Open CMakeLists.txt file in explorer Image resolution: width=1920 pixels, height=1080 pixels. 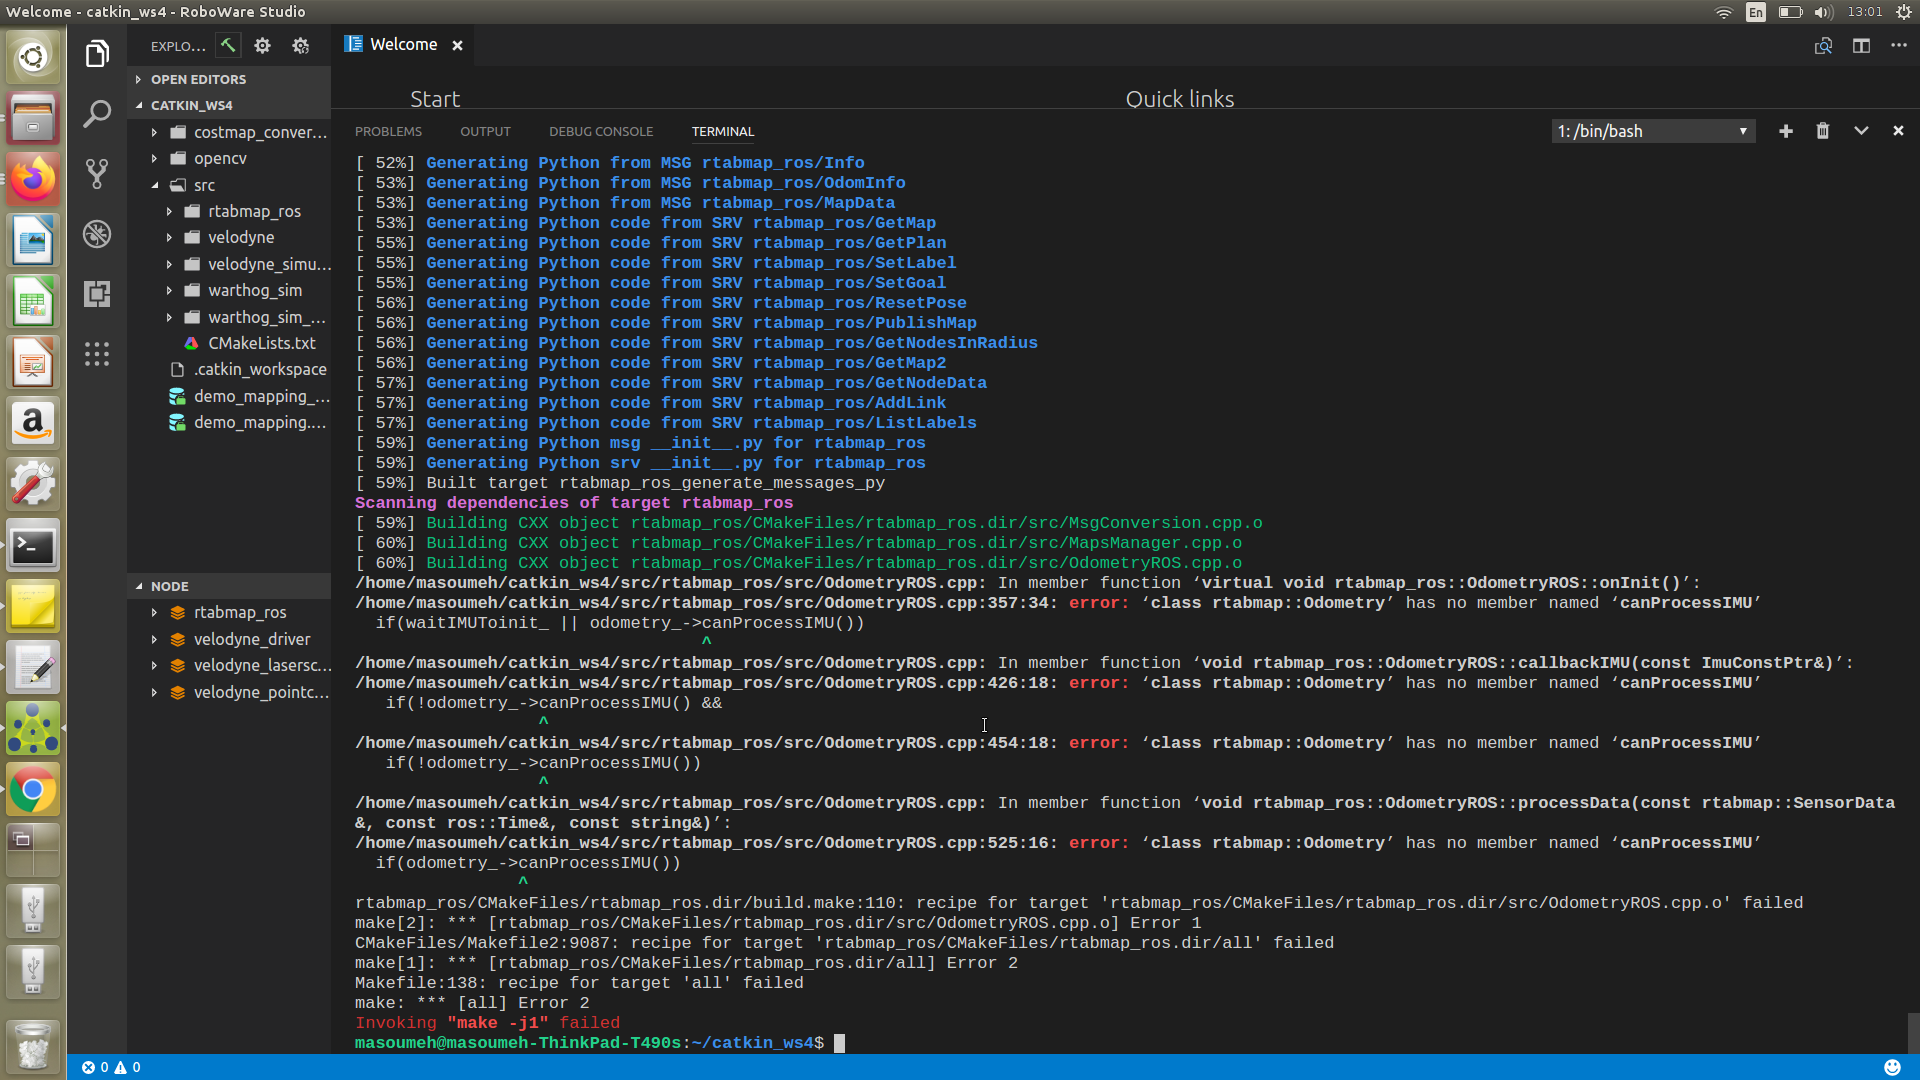(x=261, y=343)
